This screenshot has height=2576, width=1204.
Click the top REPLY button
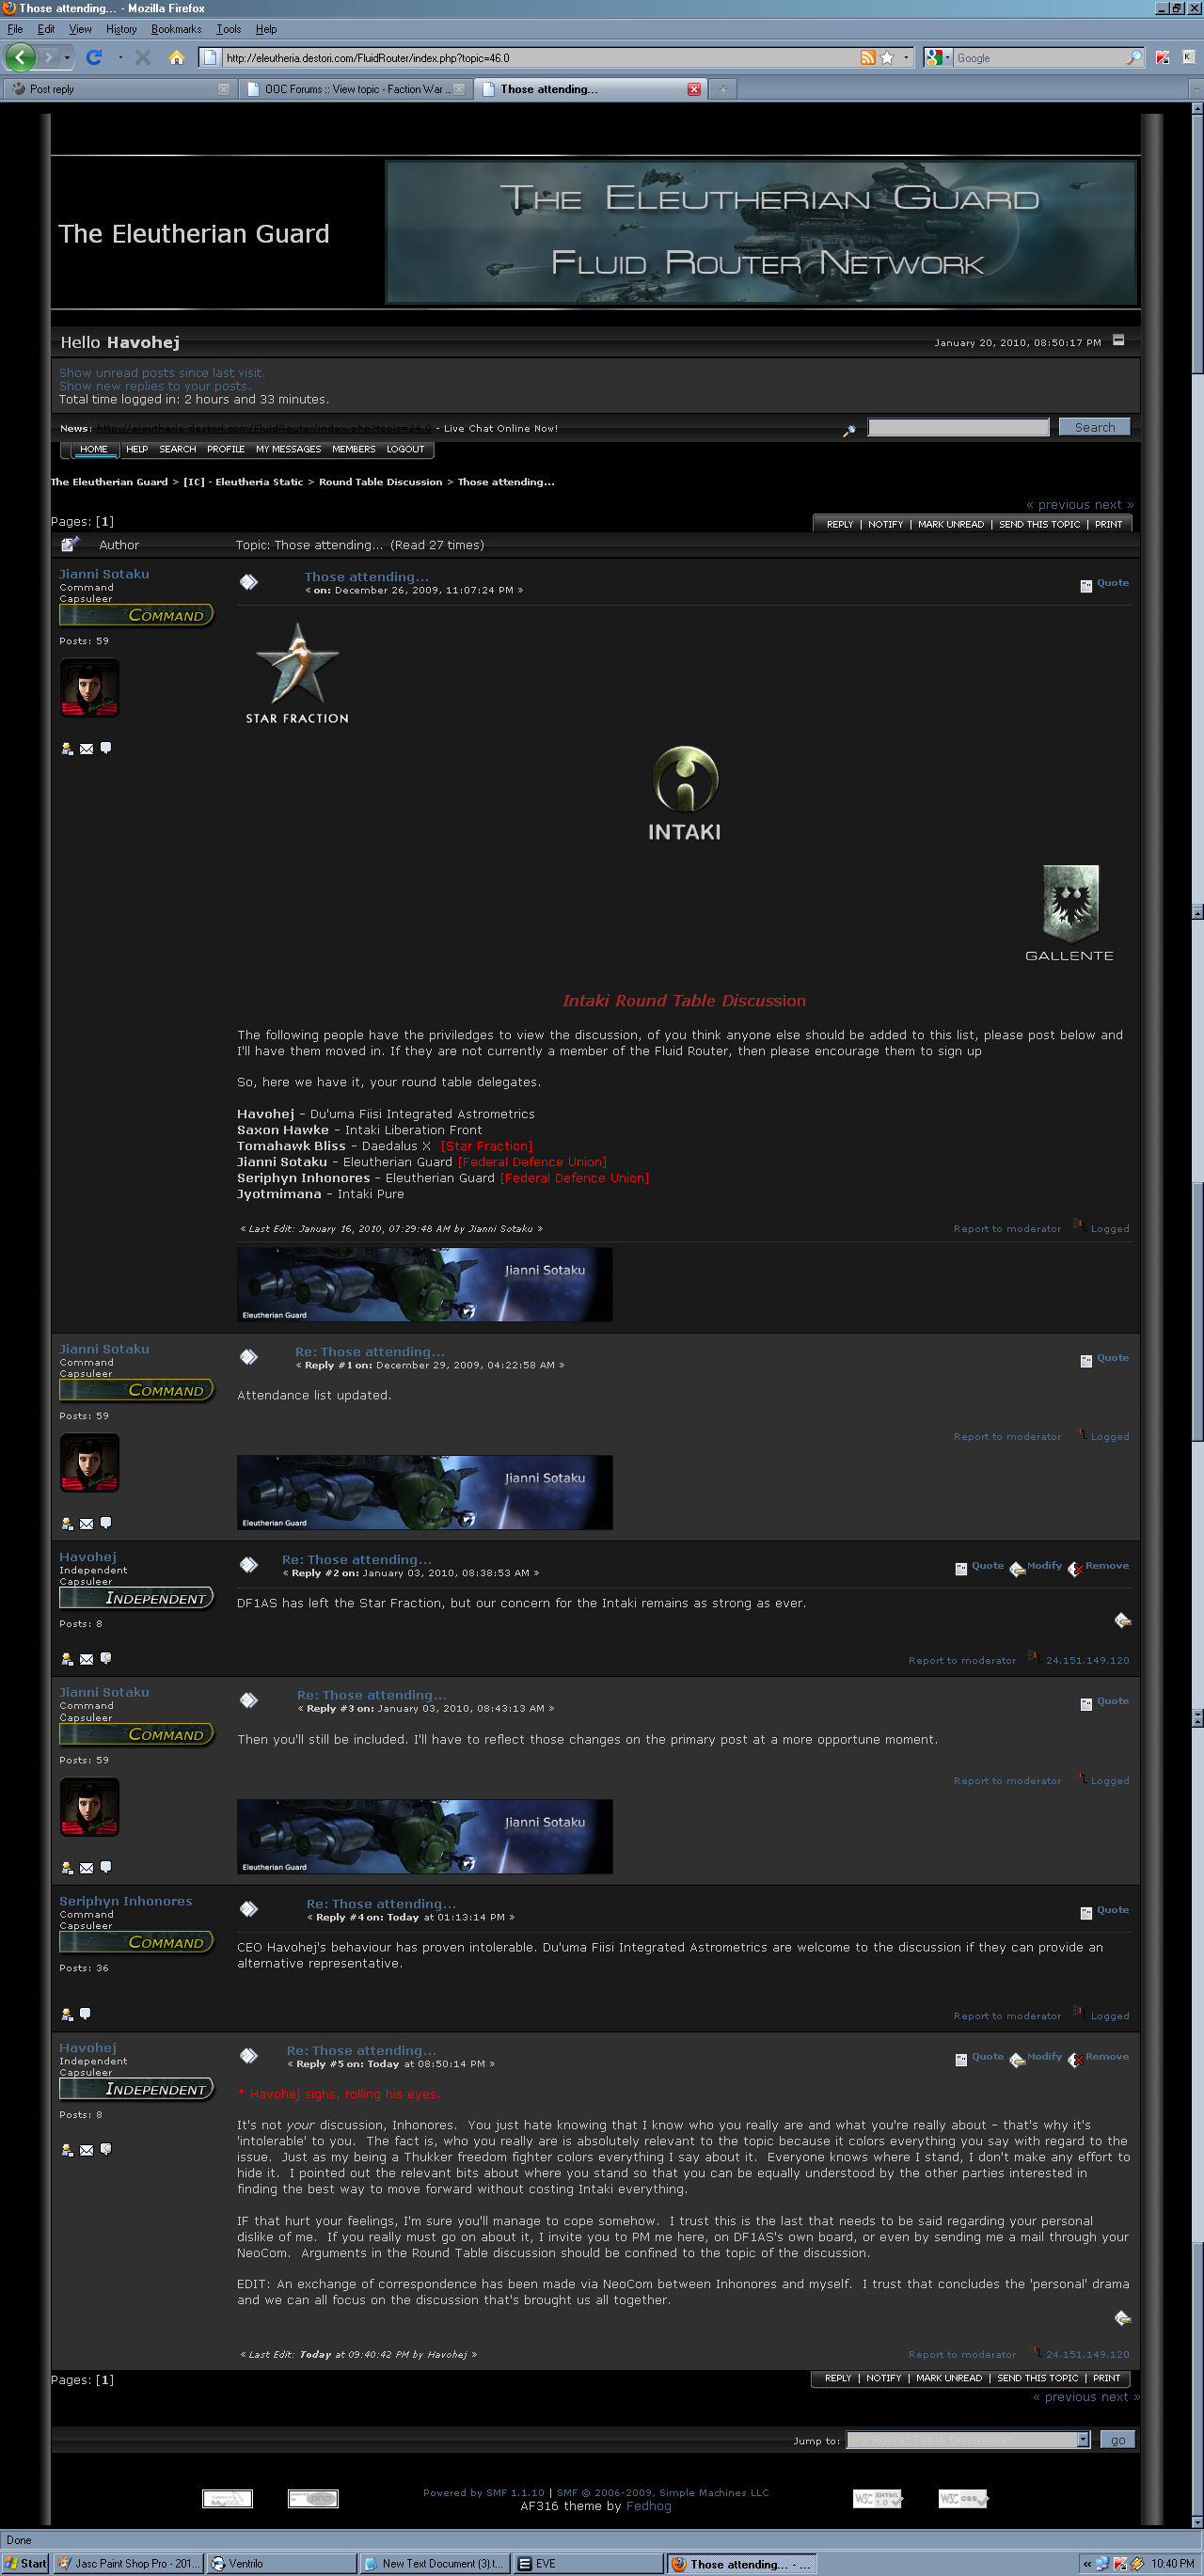(x=839, y=524)
